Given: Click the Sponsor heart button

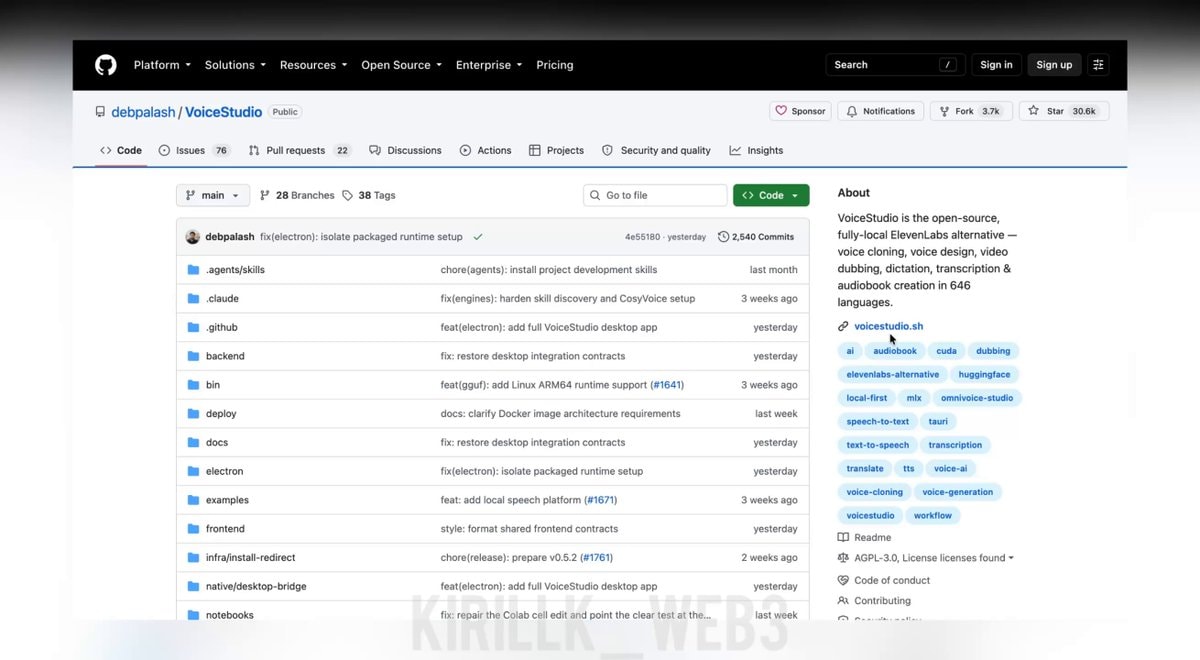Looking at the screenshot, I should coord(799,111).
